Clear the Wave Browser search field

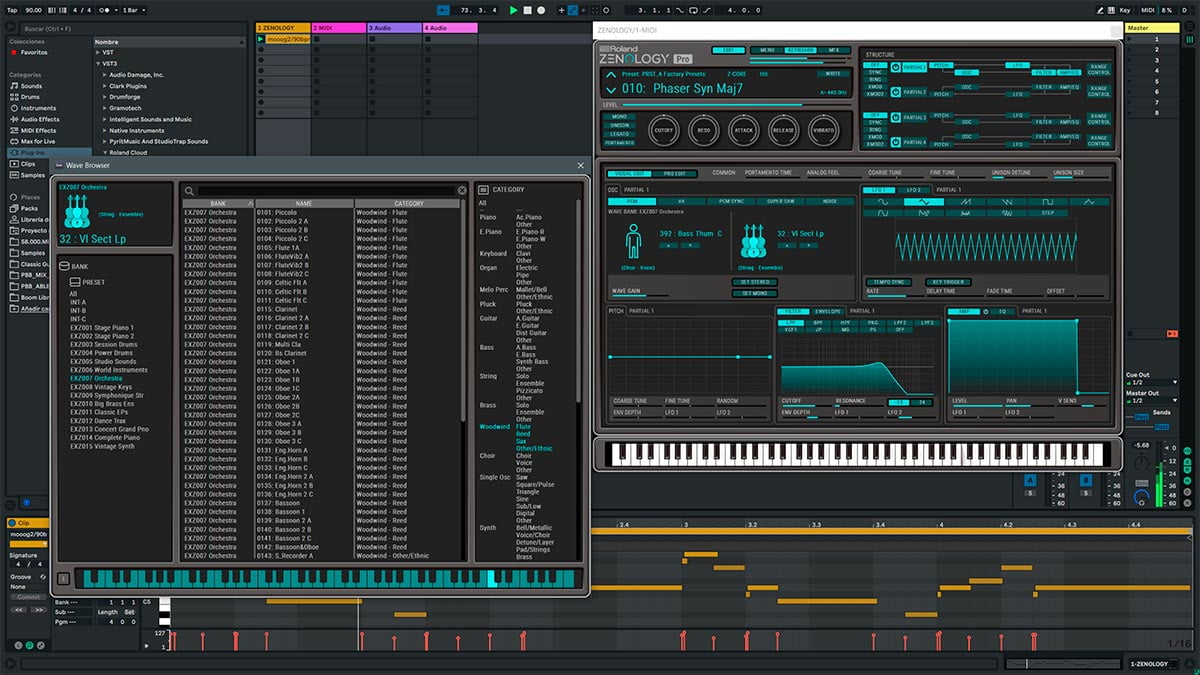tap(462, 190)
